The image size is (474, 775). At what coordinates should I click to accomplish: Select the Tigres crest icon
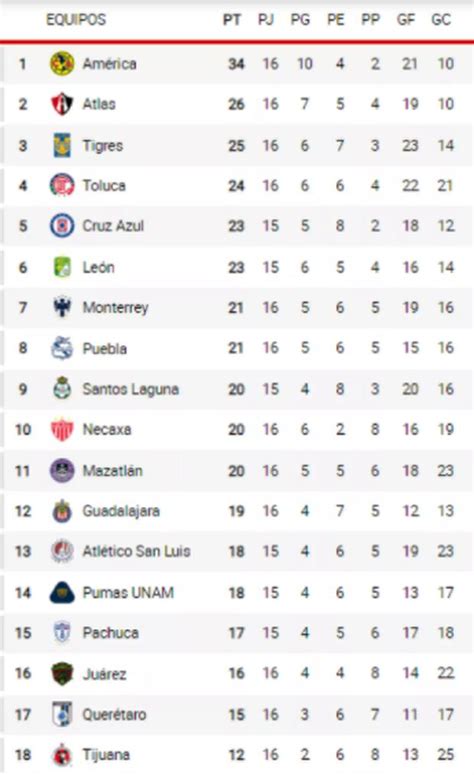click(62, 145)
